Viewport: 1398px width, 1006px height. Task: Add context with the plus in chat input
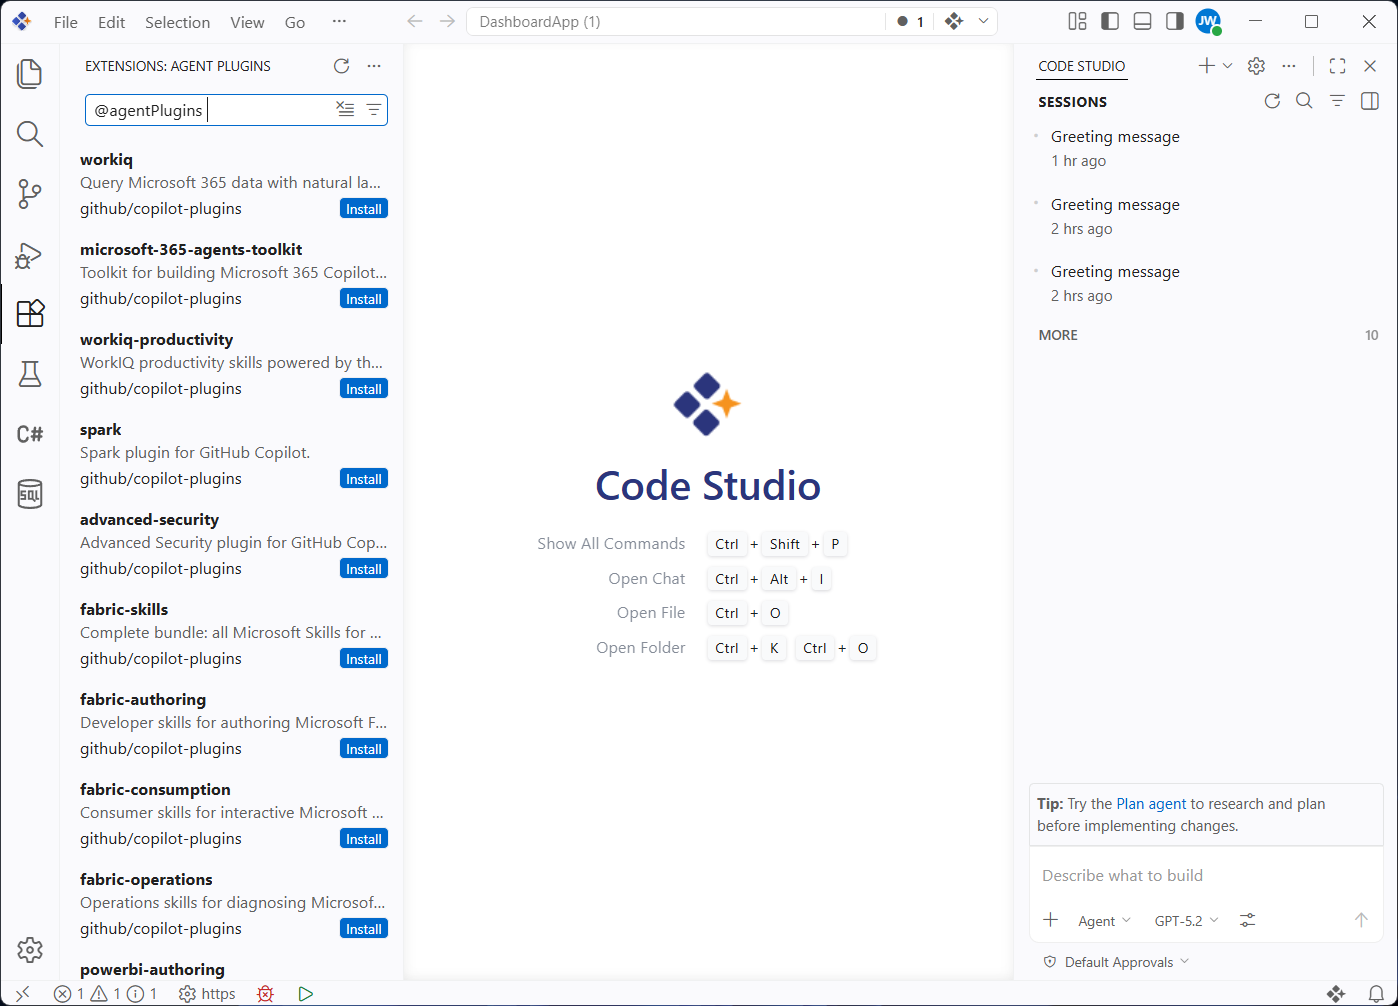coord(1051,920)
